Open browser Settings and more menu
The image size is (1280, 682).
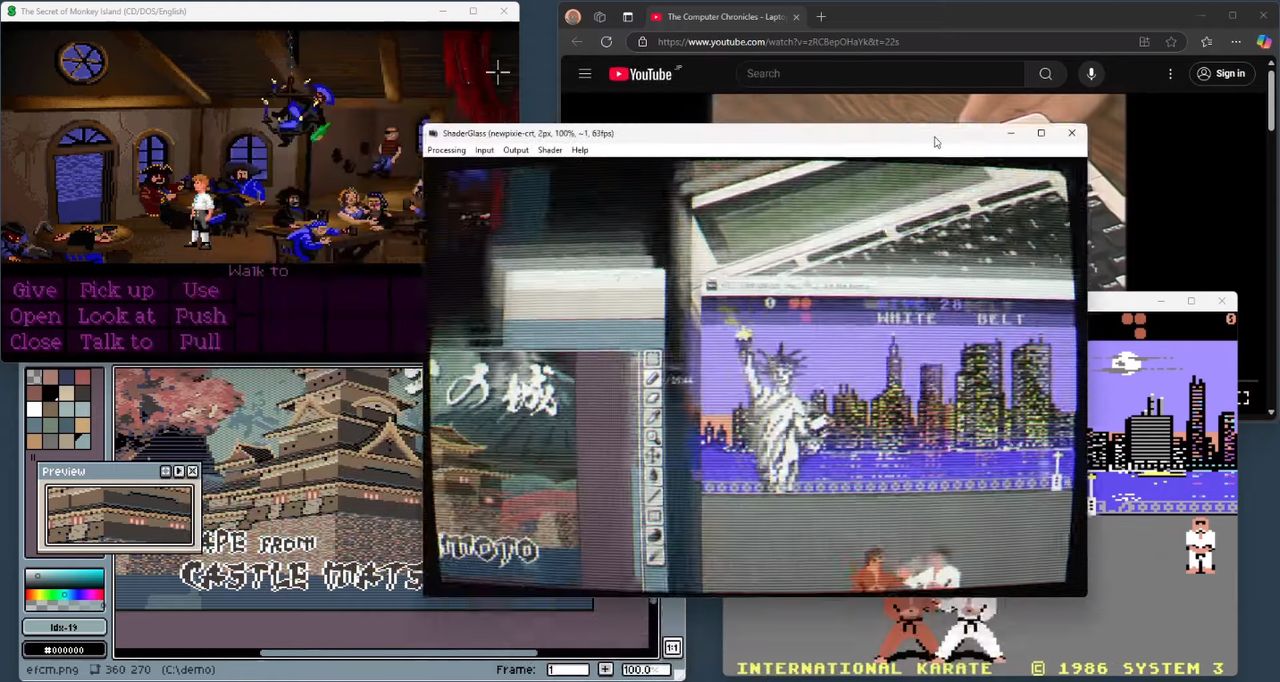tap(1236, 42)
